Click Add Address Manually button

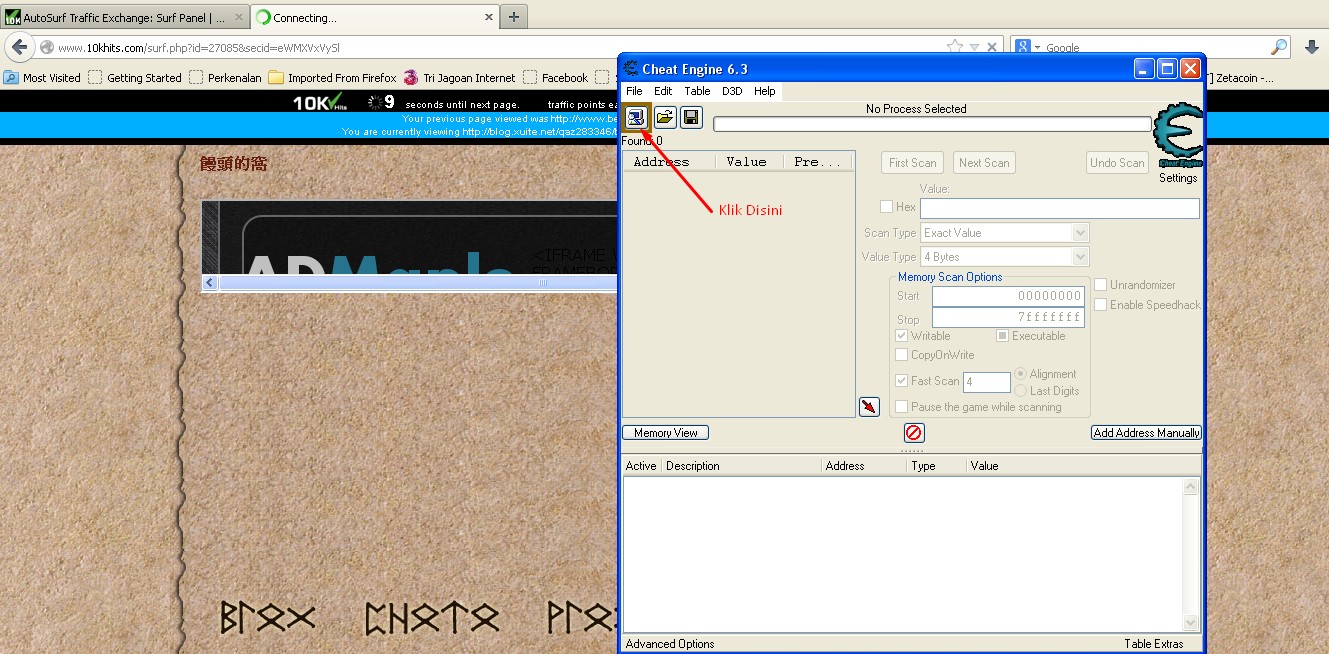(1146, 433)
